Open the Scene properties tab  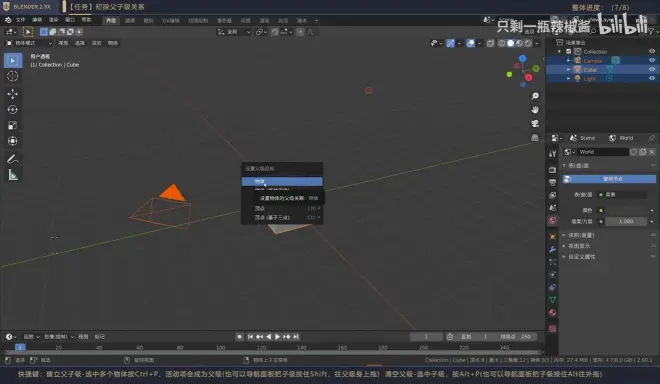553,208
